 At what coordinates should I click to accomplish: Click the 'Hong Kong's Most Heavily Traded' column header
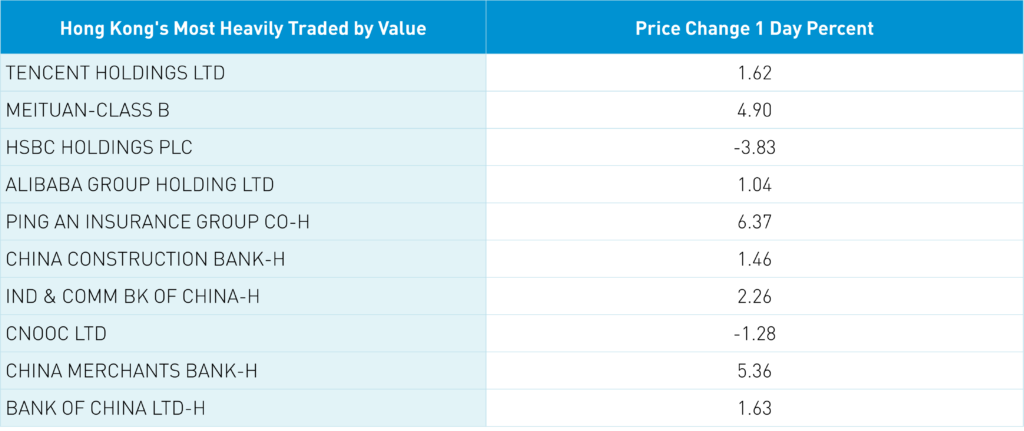point(243,28)
